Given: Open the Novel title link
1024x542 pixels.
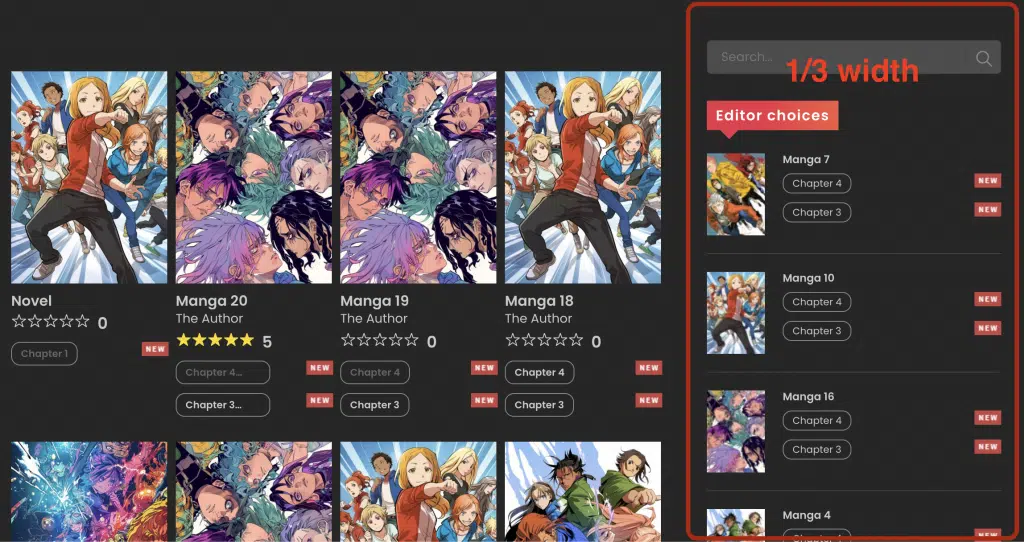Looking at the screenshot, I should pyautogui.click(x=31, y=301).
